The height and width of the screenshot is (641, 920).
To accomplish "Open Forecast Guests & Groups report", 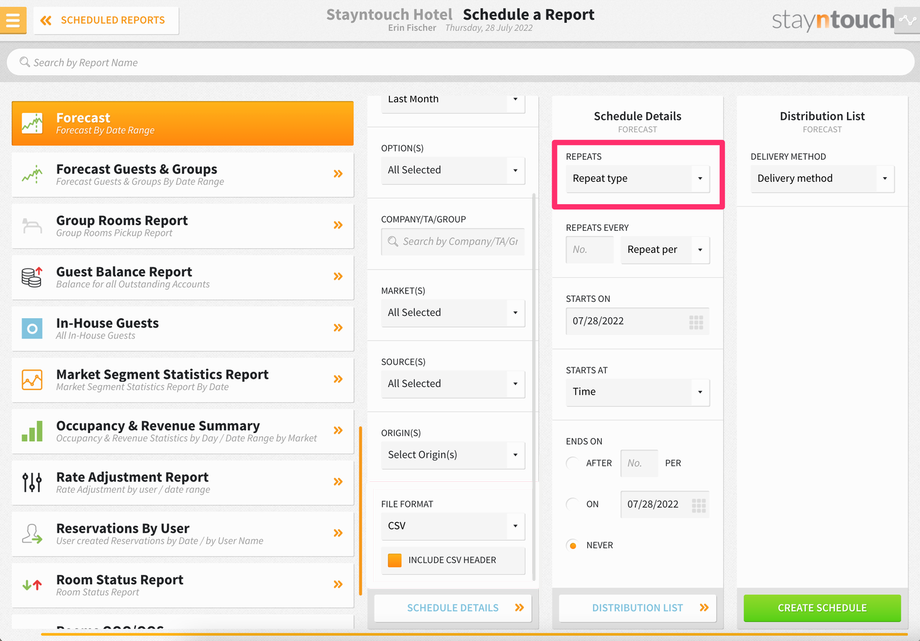I will coord(182,174).
